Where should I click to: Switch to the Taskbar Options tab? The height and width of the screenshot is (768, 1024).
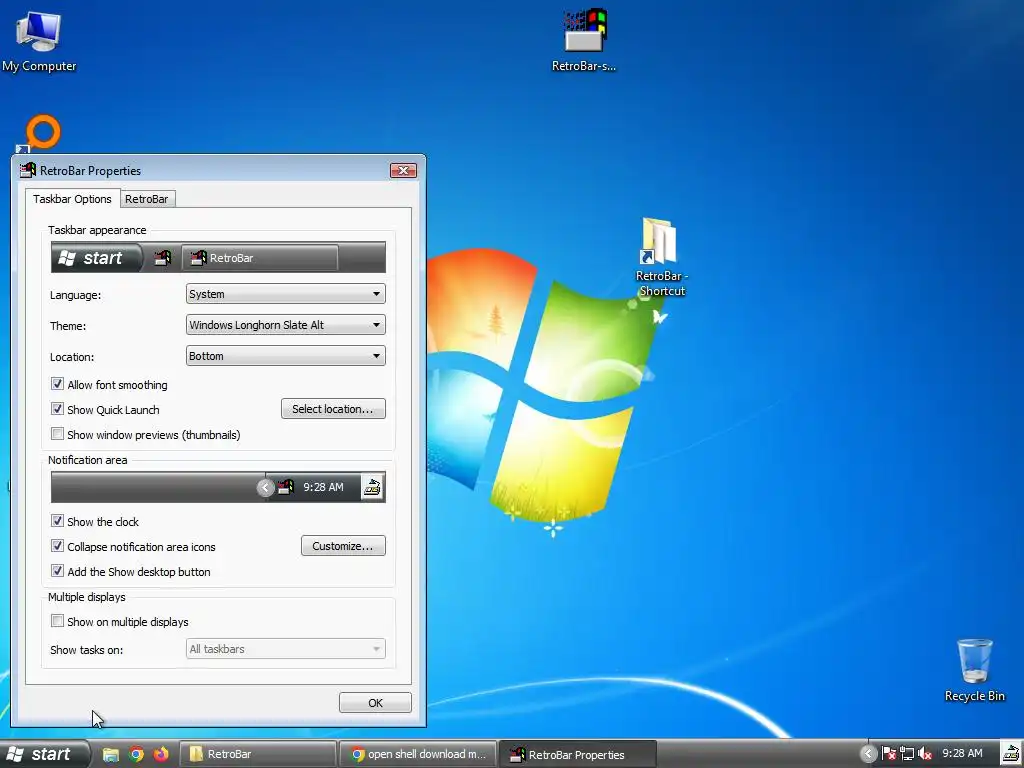click(x=72, y=199)
